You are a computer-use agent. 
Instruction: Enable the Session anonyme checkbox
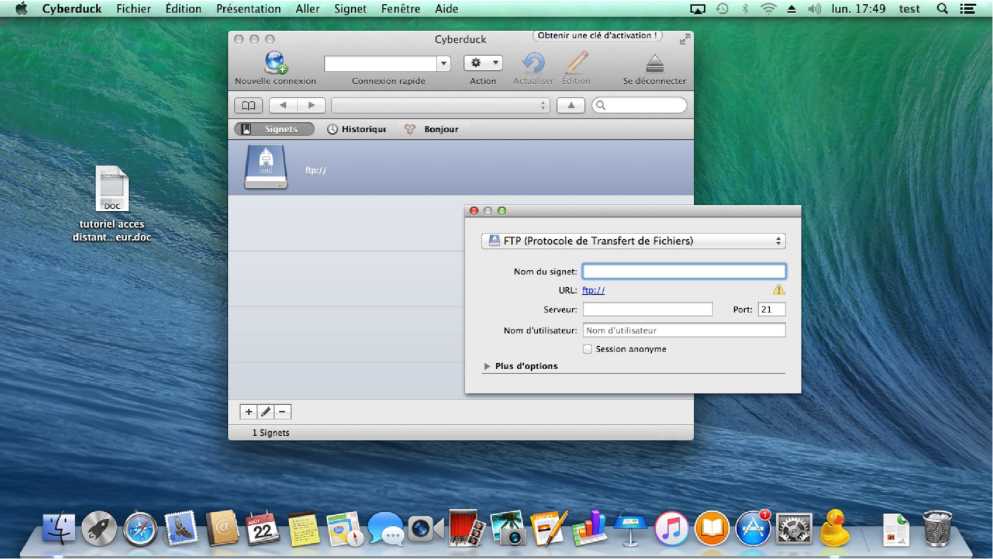click(x=588, y=349)
